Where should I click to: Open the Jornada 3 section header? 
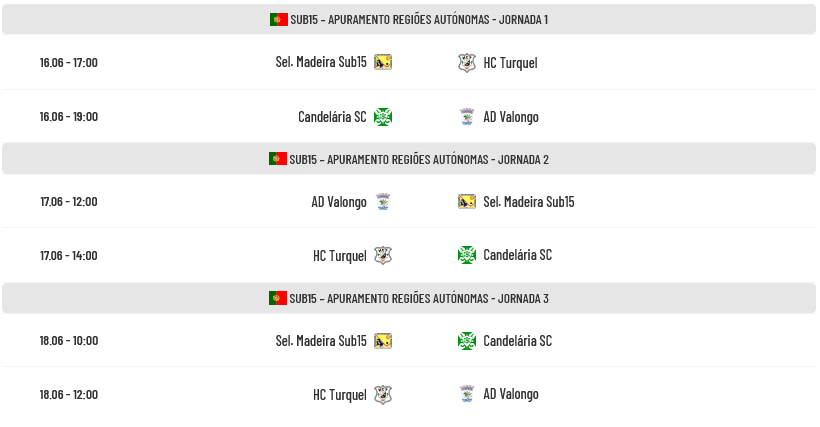click(x=409, y=298)
